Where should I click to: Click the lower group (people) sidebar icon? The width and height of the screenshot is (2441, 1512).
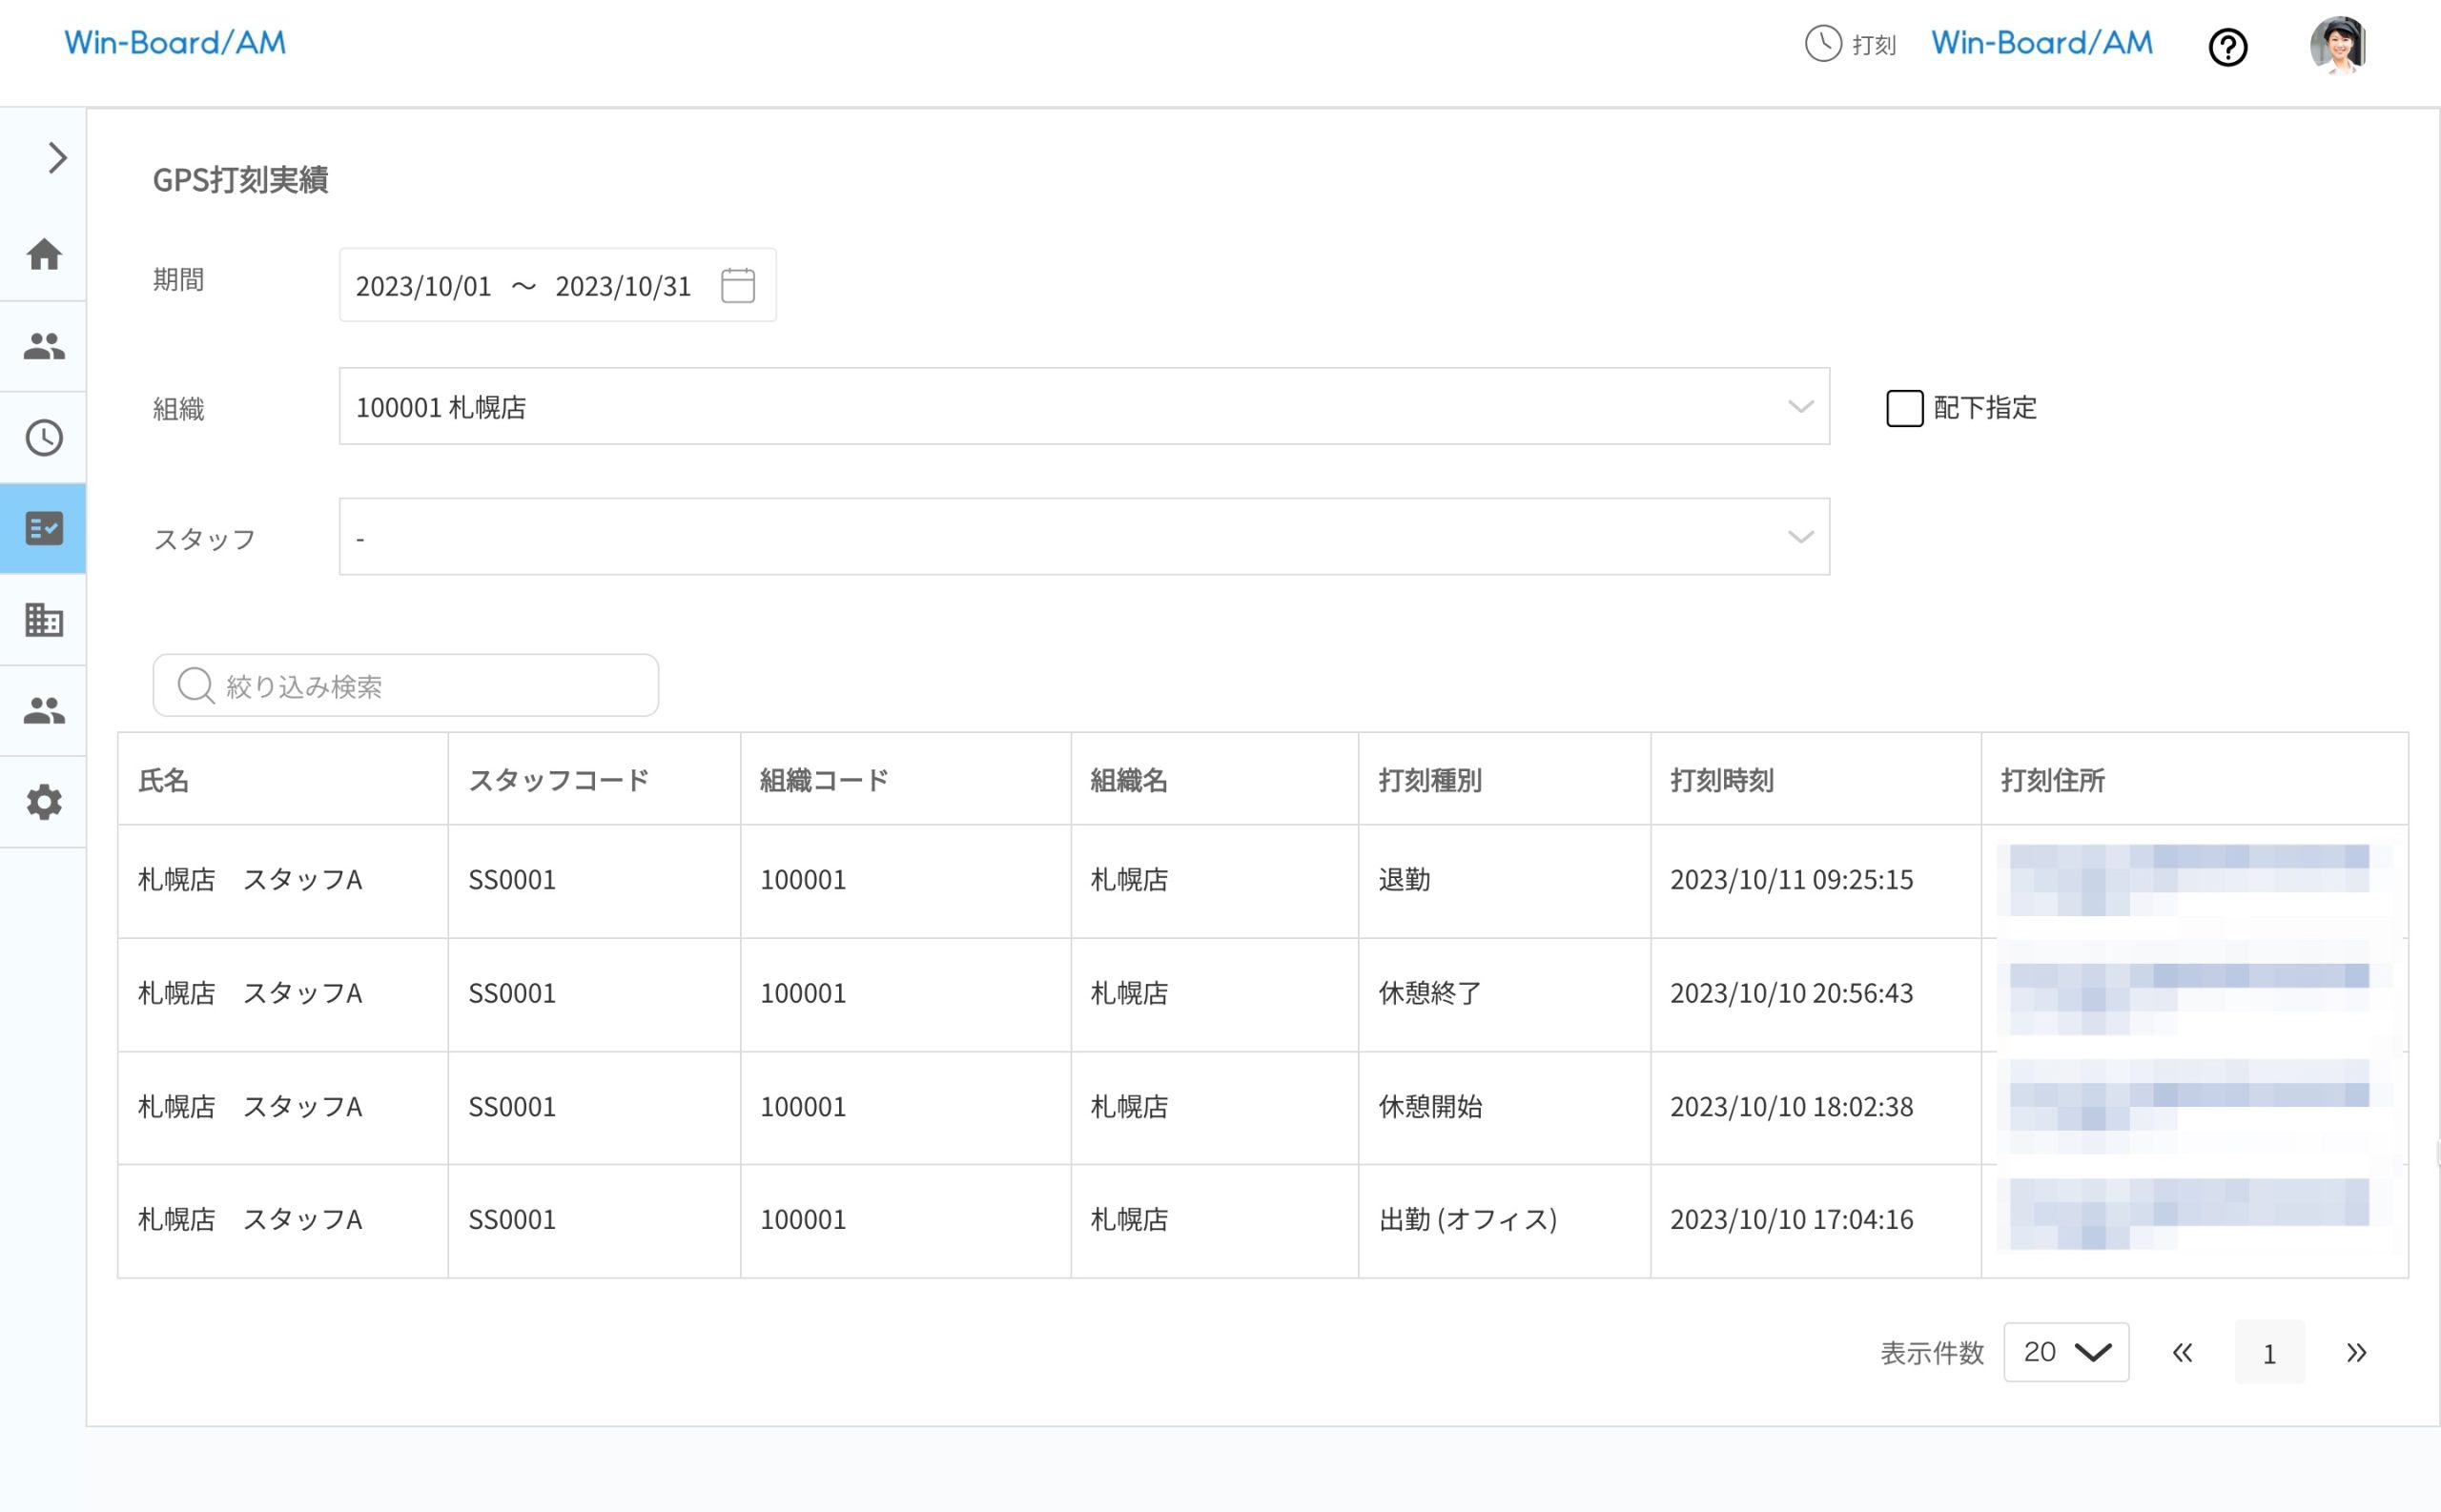tap(43, 709)
